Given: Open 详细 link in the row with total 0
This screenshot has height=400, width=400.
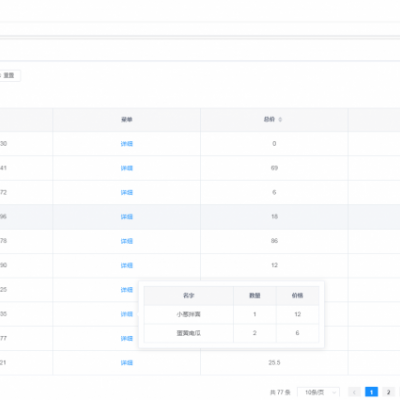Looking at the screenshot, I should click(127, 144).
